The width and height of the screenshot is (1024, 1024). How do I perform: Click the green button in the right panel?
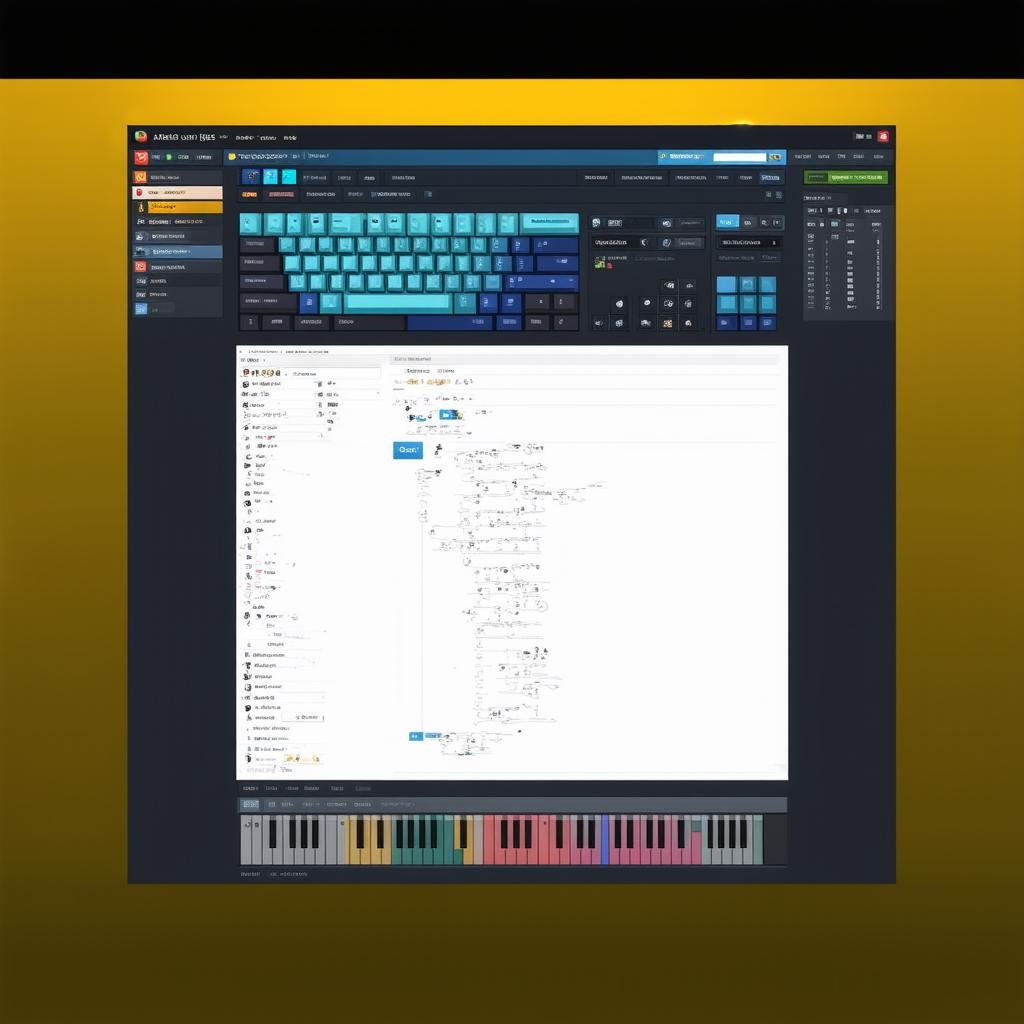(846, 177)
